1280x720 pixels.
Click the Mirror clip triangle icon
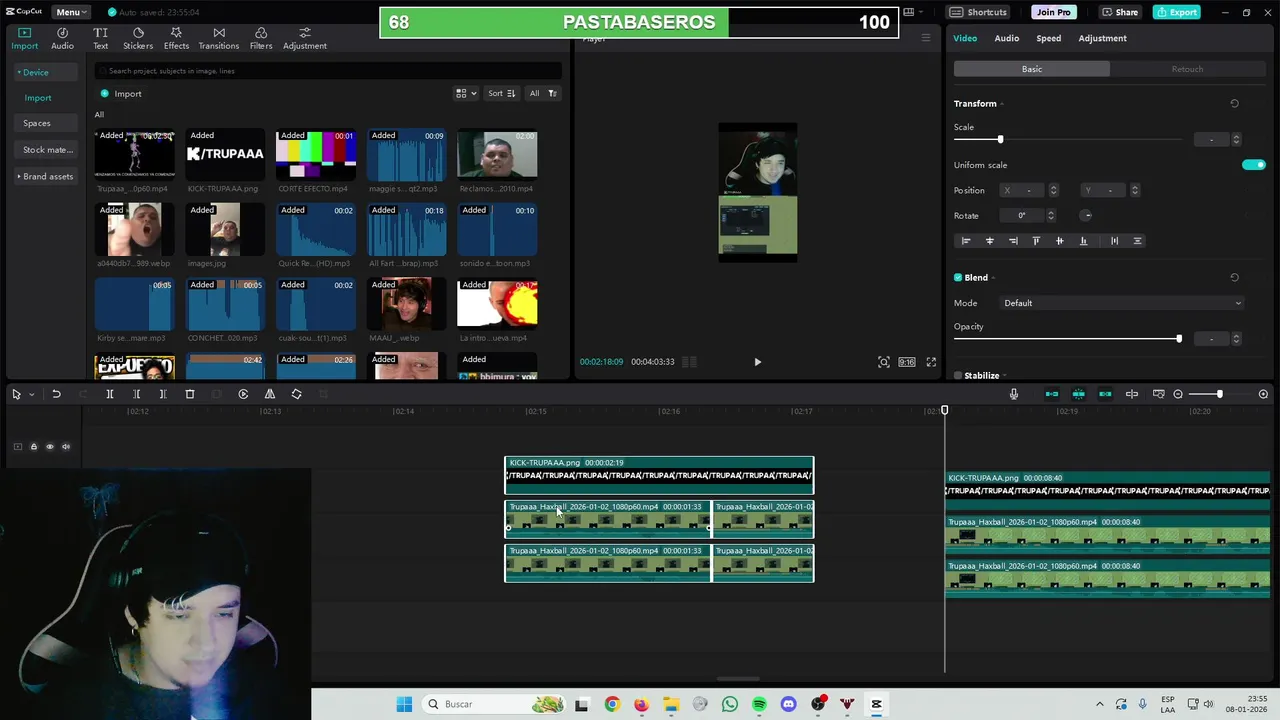[x=270, y=394]
